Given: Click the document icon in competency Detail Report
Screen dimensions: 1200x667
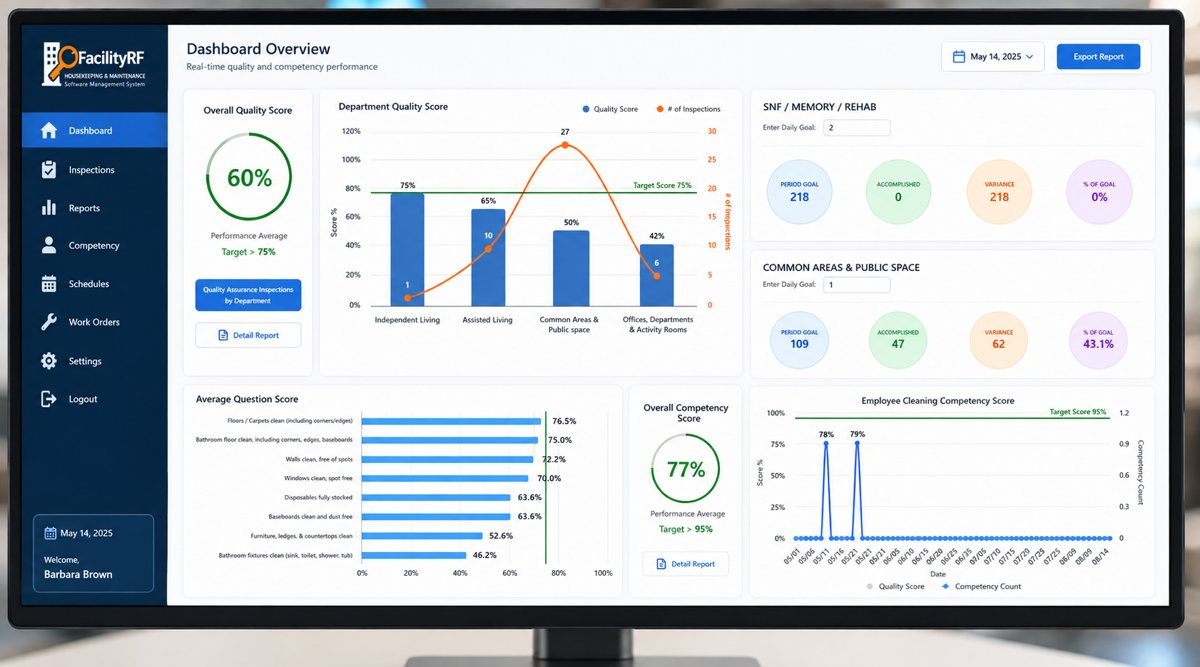Looking at the screenshot, I should click(661, 564).
